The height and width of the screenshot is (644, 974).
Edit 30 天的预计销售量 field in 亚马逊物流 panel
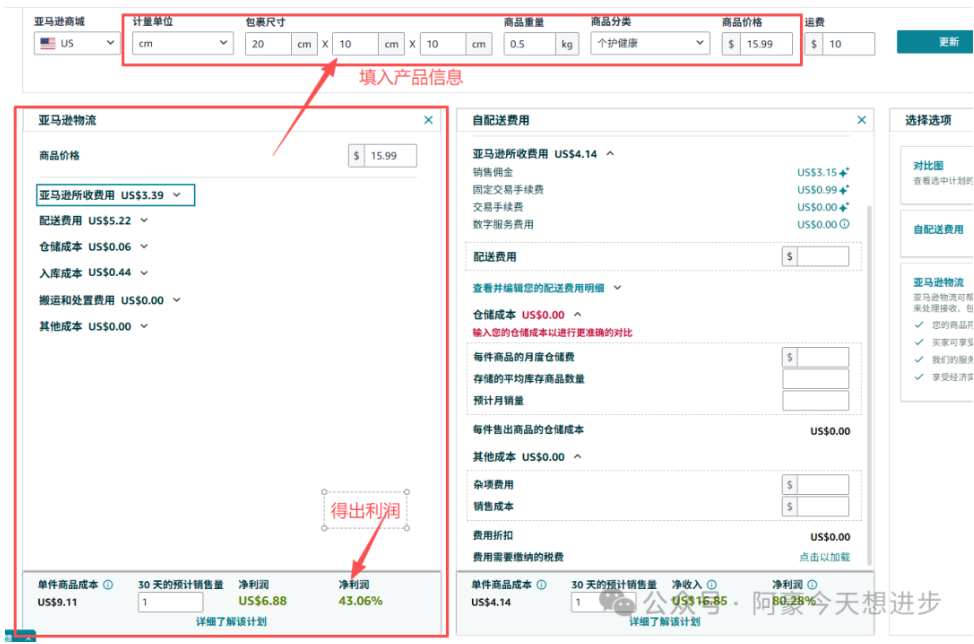[170, 602]
